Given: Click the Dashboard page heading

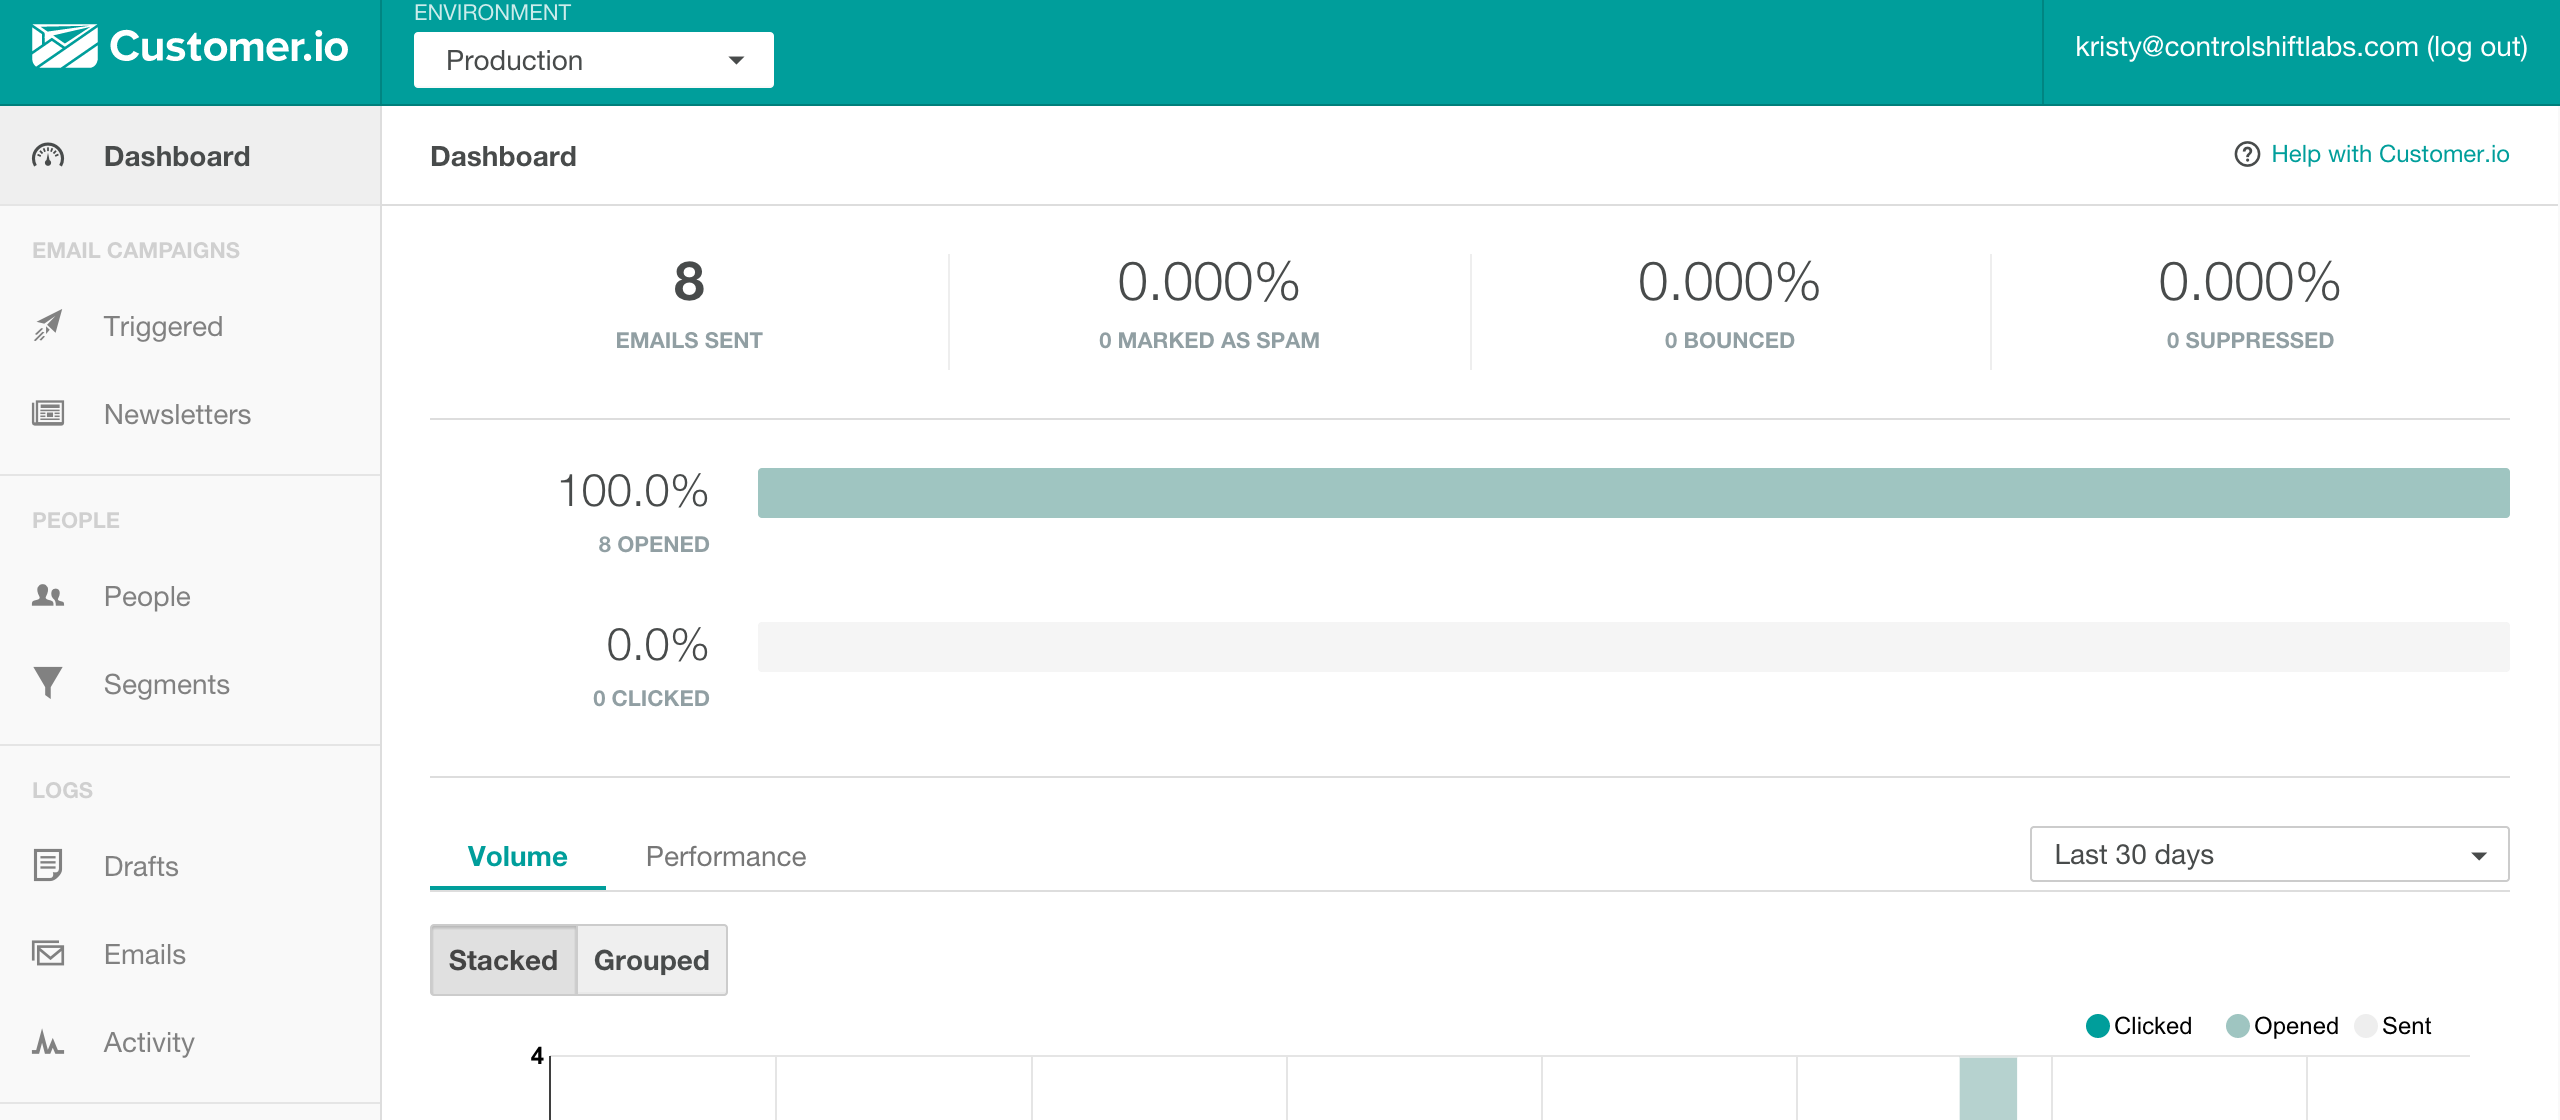Looking at the screenshot, I should pos(503,156).
